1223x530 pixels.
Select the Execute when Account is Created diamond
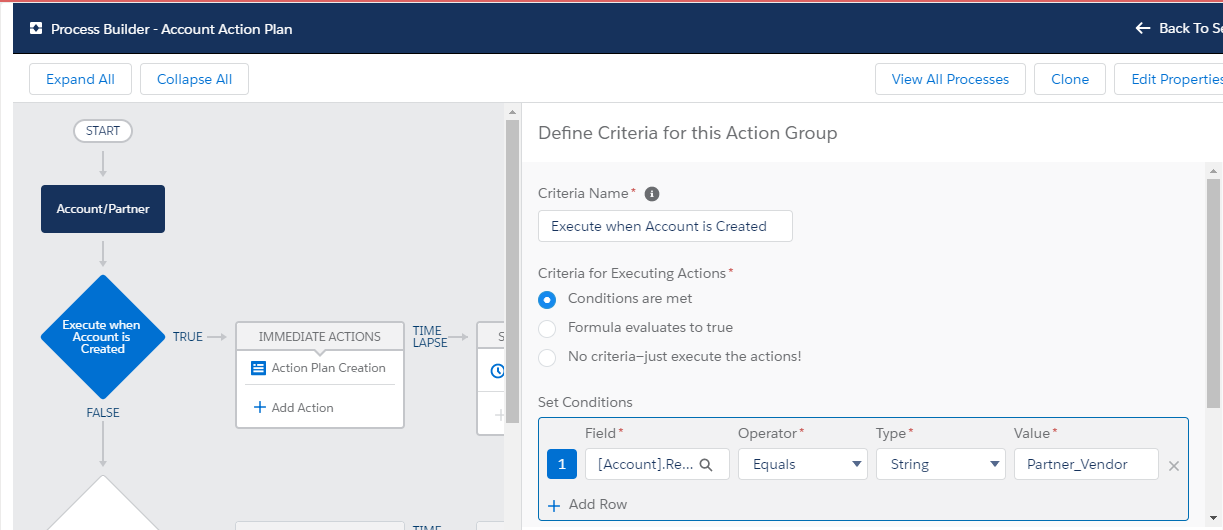tap(102, 337)
